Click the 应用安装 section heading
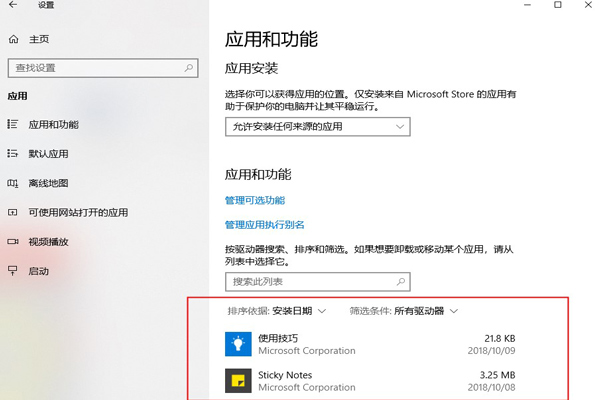The height and width of the screenshot is (400, 600). [x=251, y=69]
